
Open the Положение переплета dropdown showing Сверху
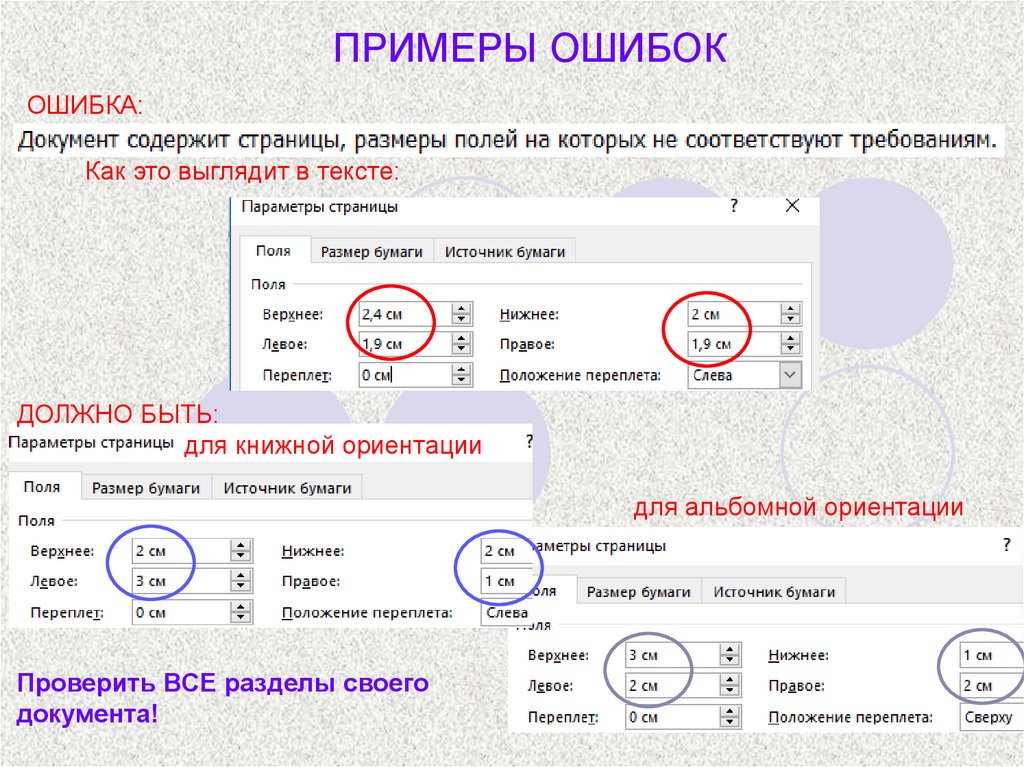click(x=988, y=717)
